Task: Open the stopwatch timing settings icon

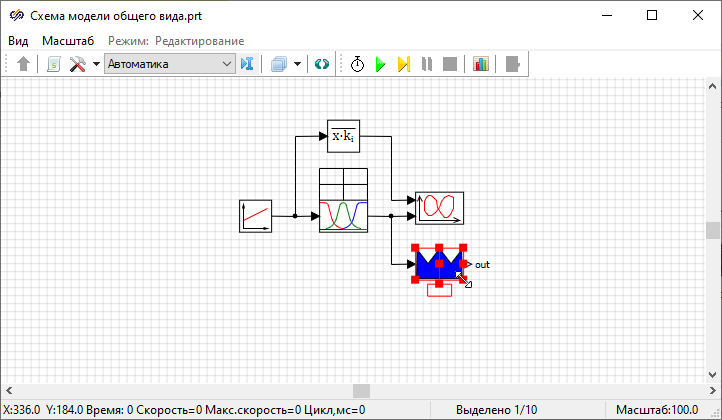Action: [357, 64]
